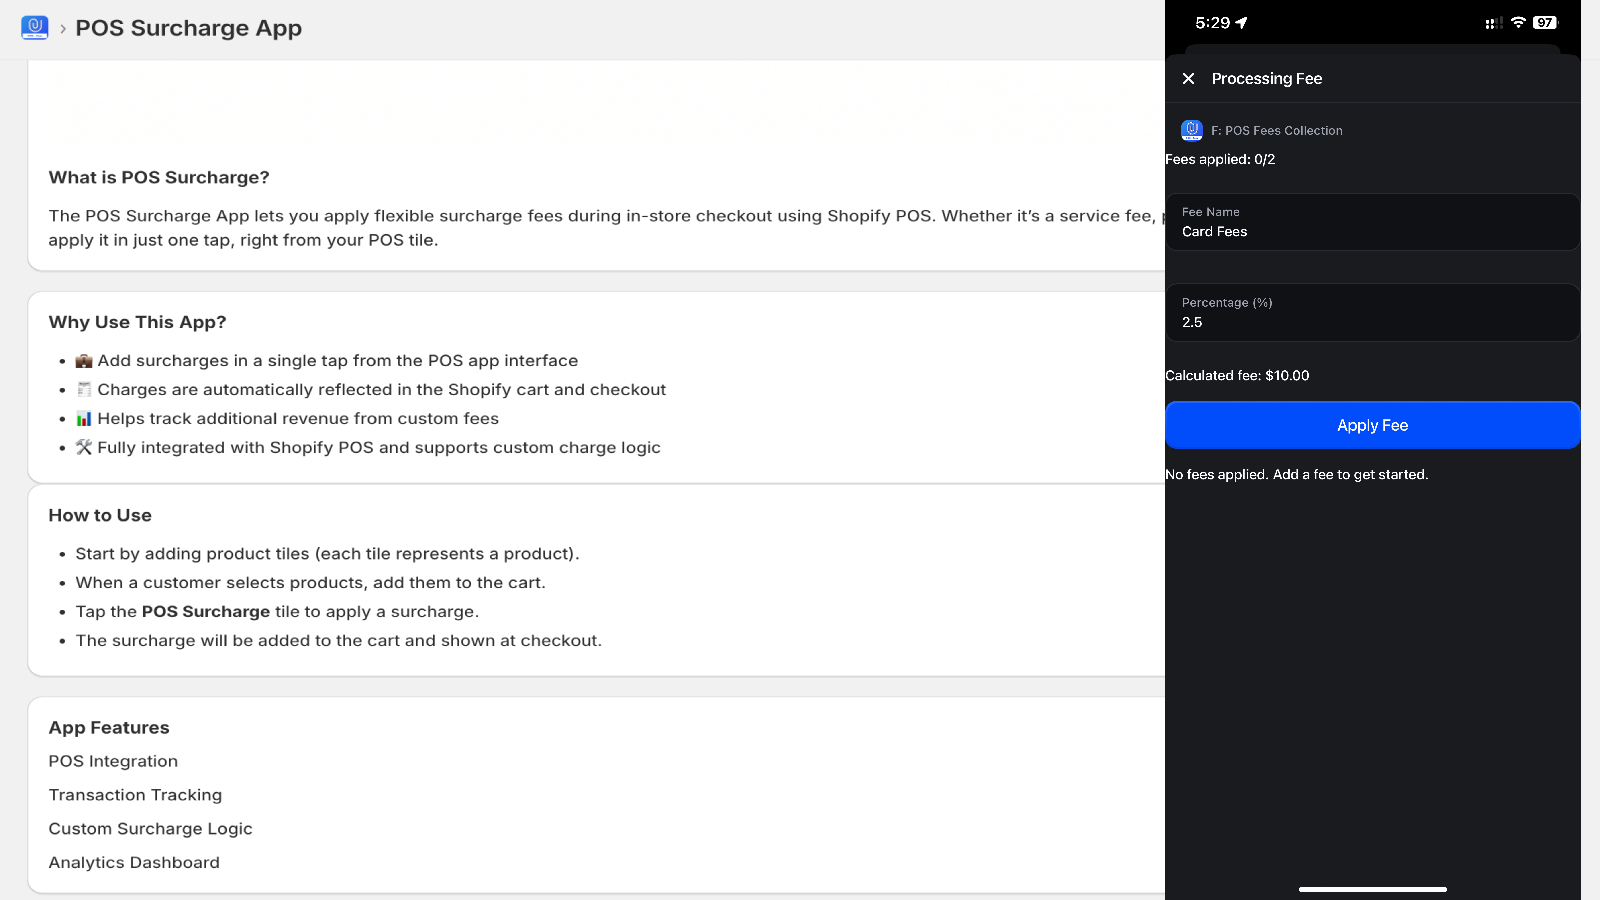The width and height of the screenshot is (1600, 900).
Task: Tap the cellular signal icon
Action: 1494,23
